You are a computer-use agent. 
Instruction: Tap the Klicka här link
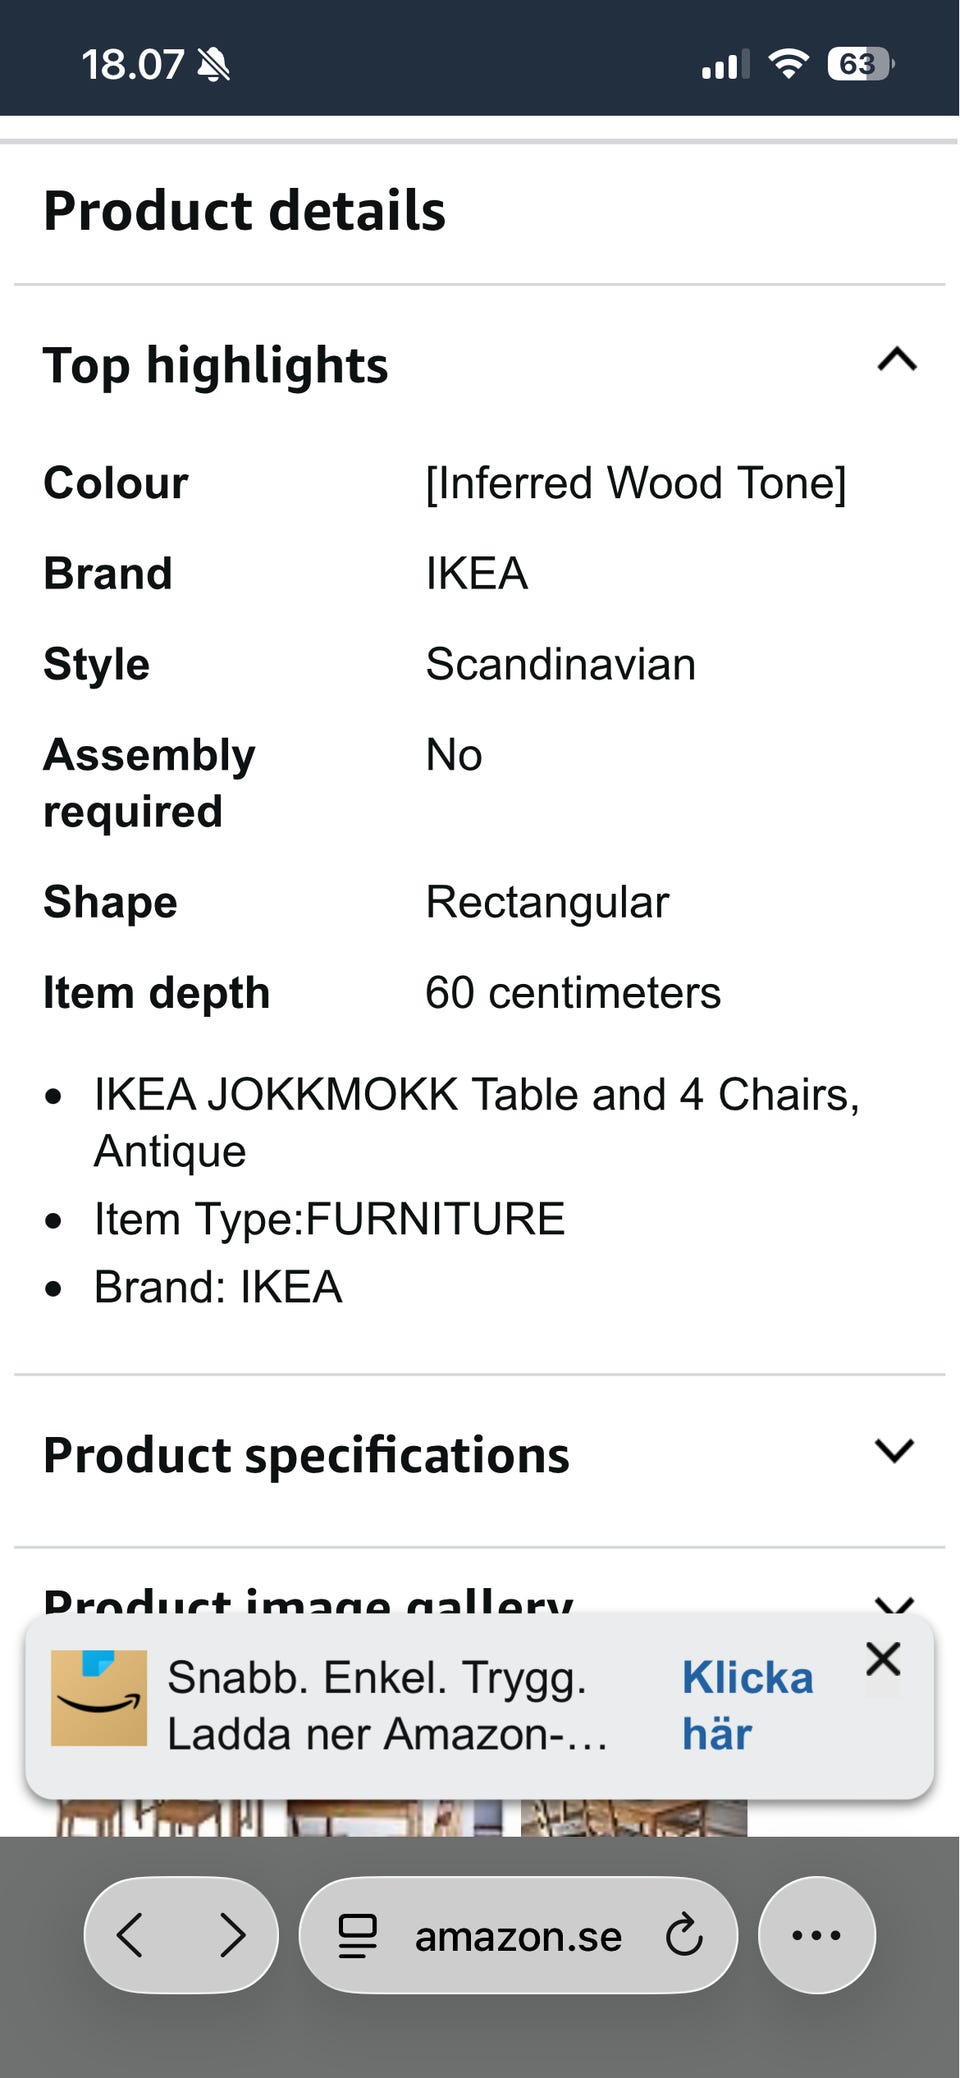[x=748, y=1705]
